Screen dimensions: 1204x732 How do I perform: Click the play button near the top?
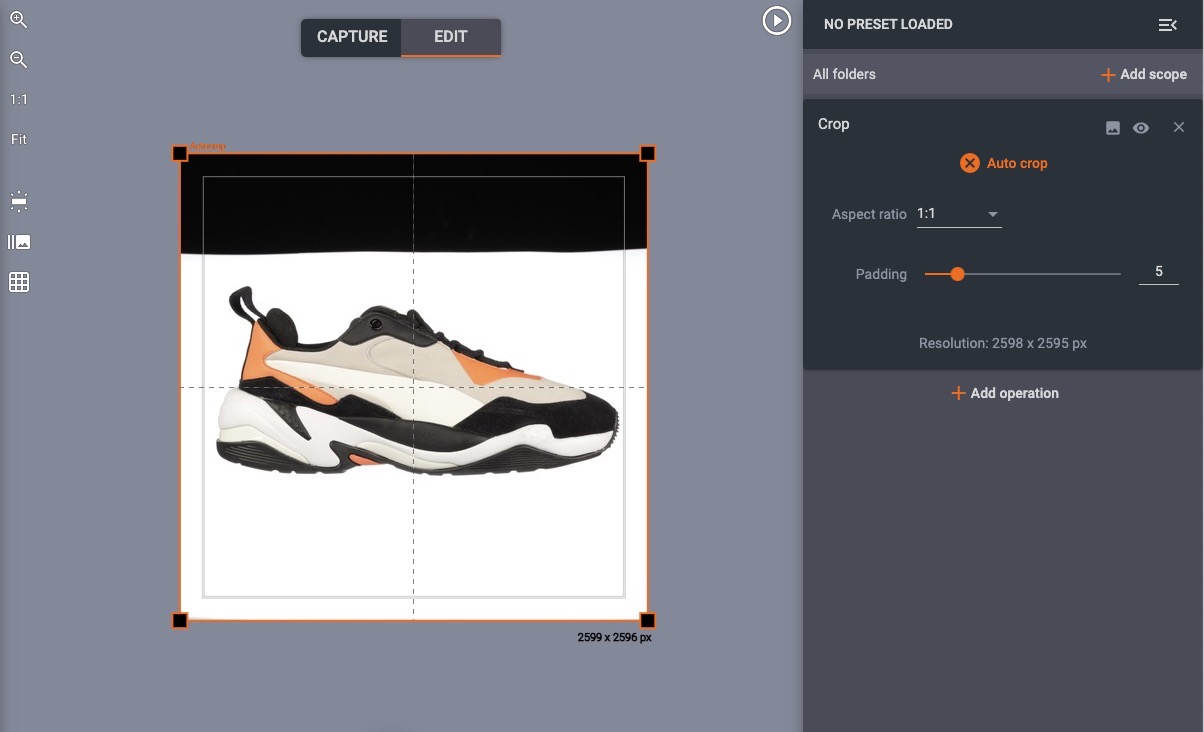pos(777,20)
